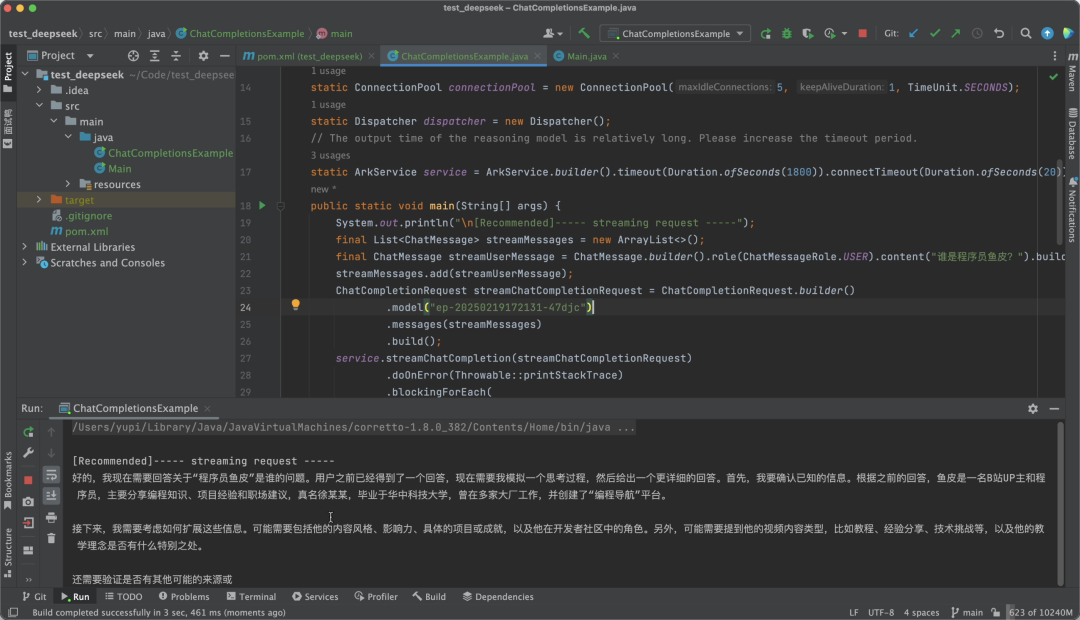Run main method via gutter arrow
Image resolution: width=1080 pixels, height=620 pixels.
pyautogui.click(x=262, y=205)
